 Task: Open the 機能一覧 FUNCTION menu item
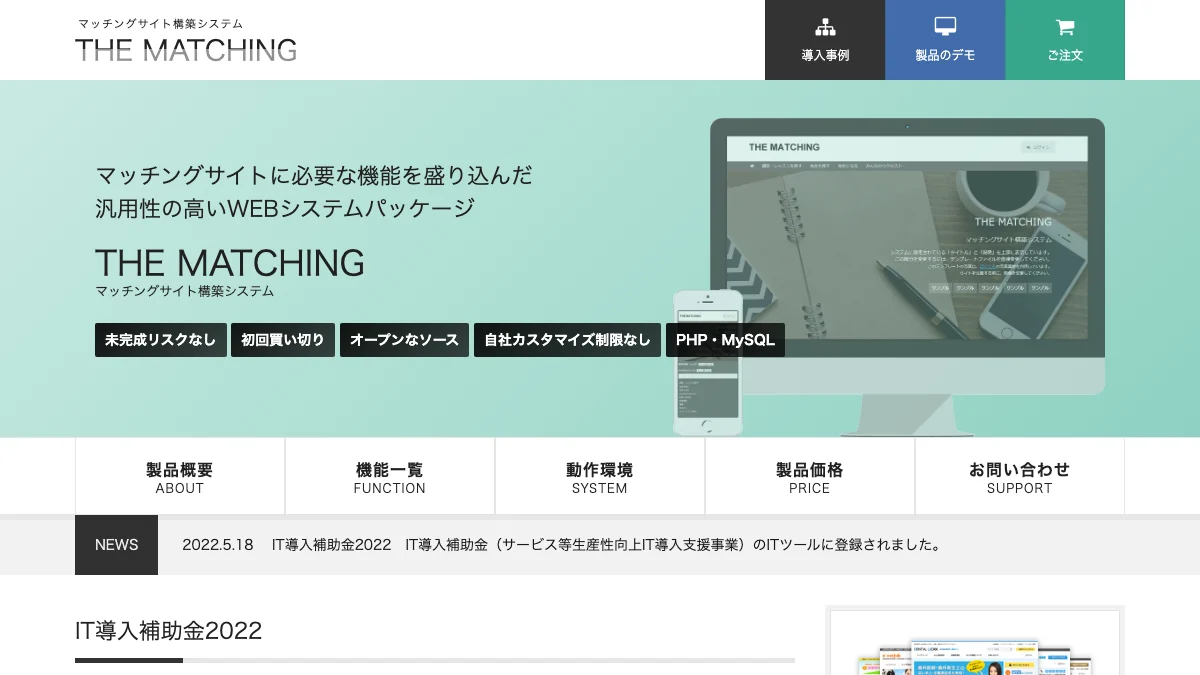[x=390, y=477]
